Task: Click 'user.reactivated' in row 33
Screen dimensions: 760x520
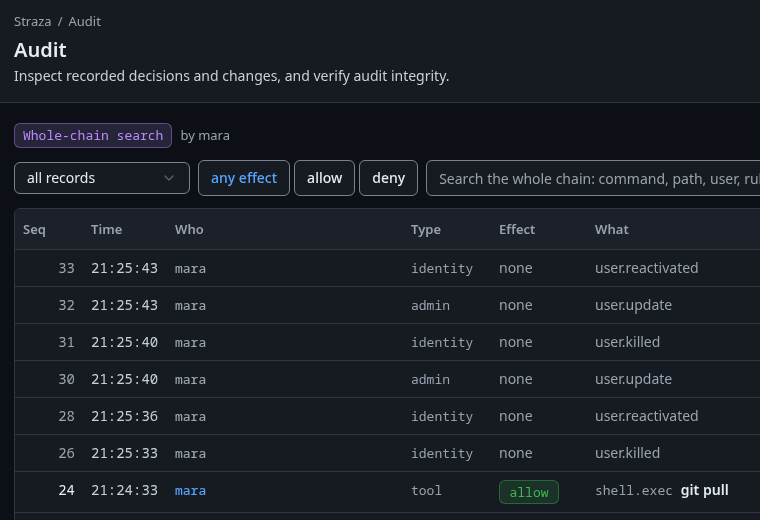Action: [647, 268]
